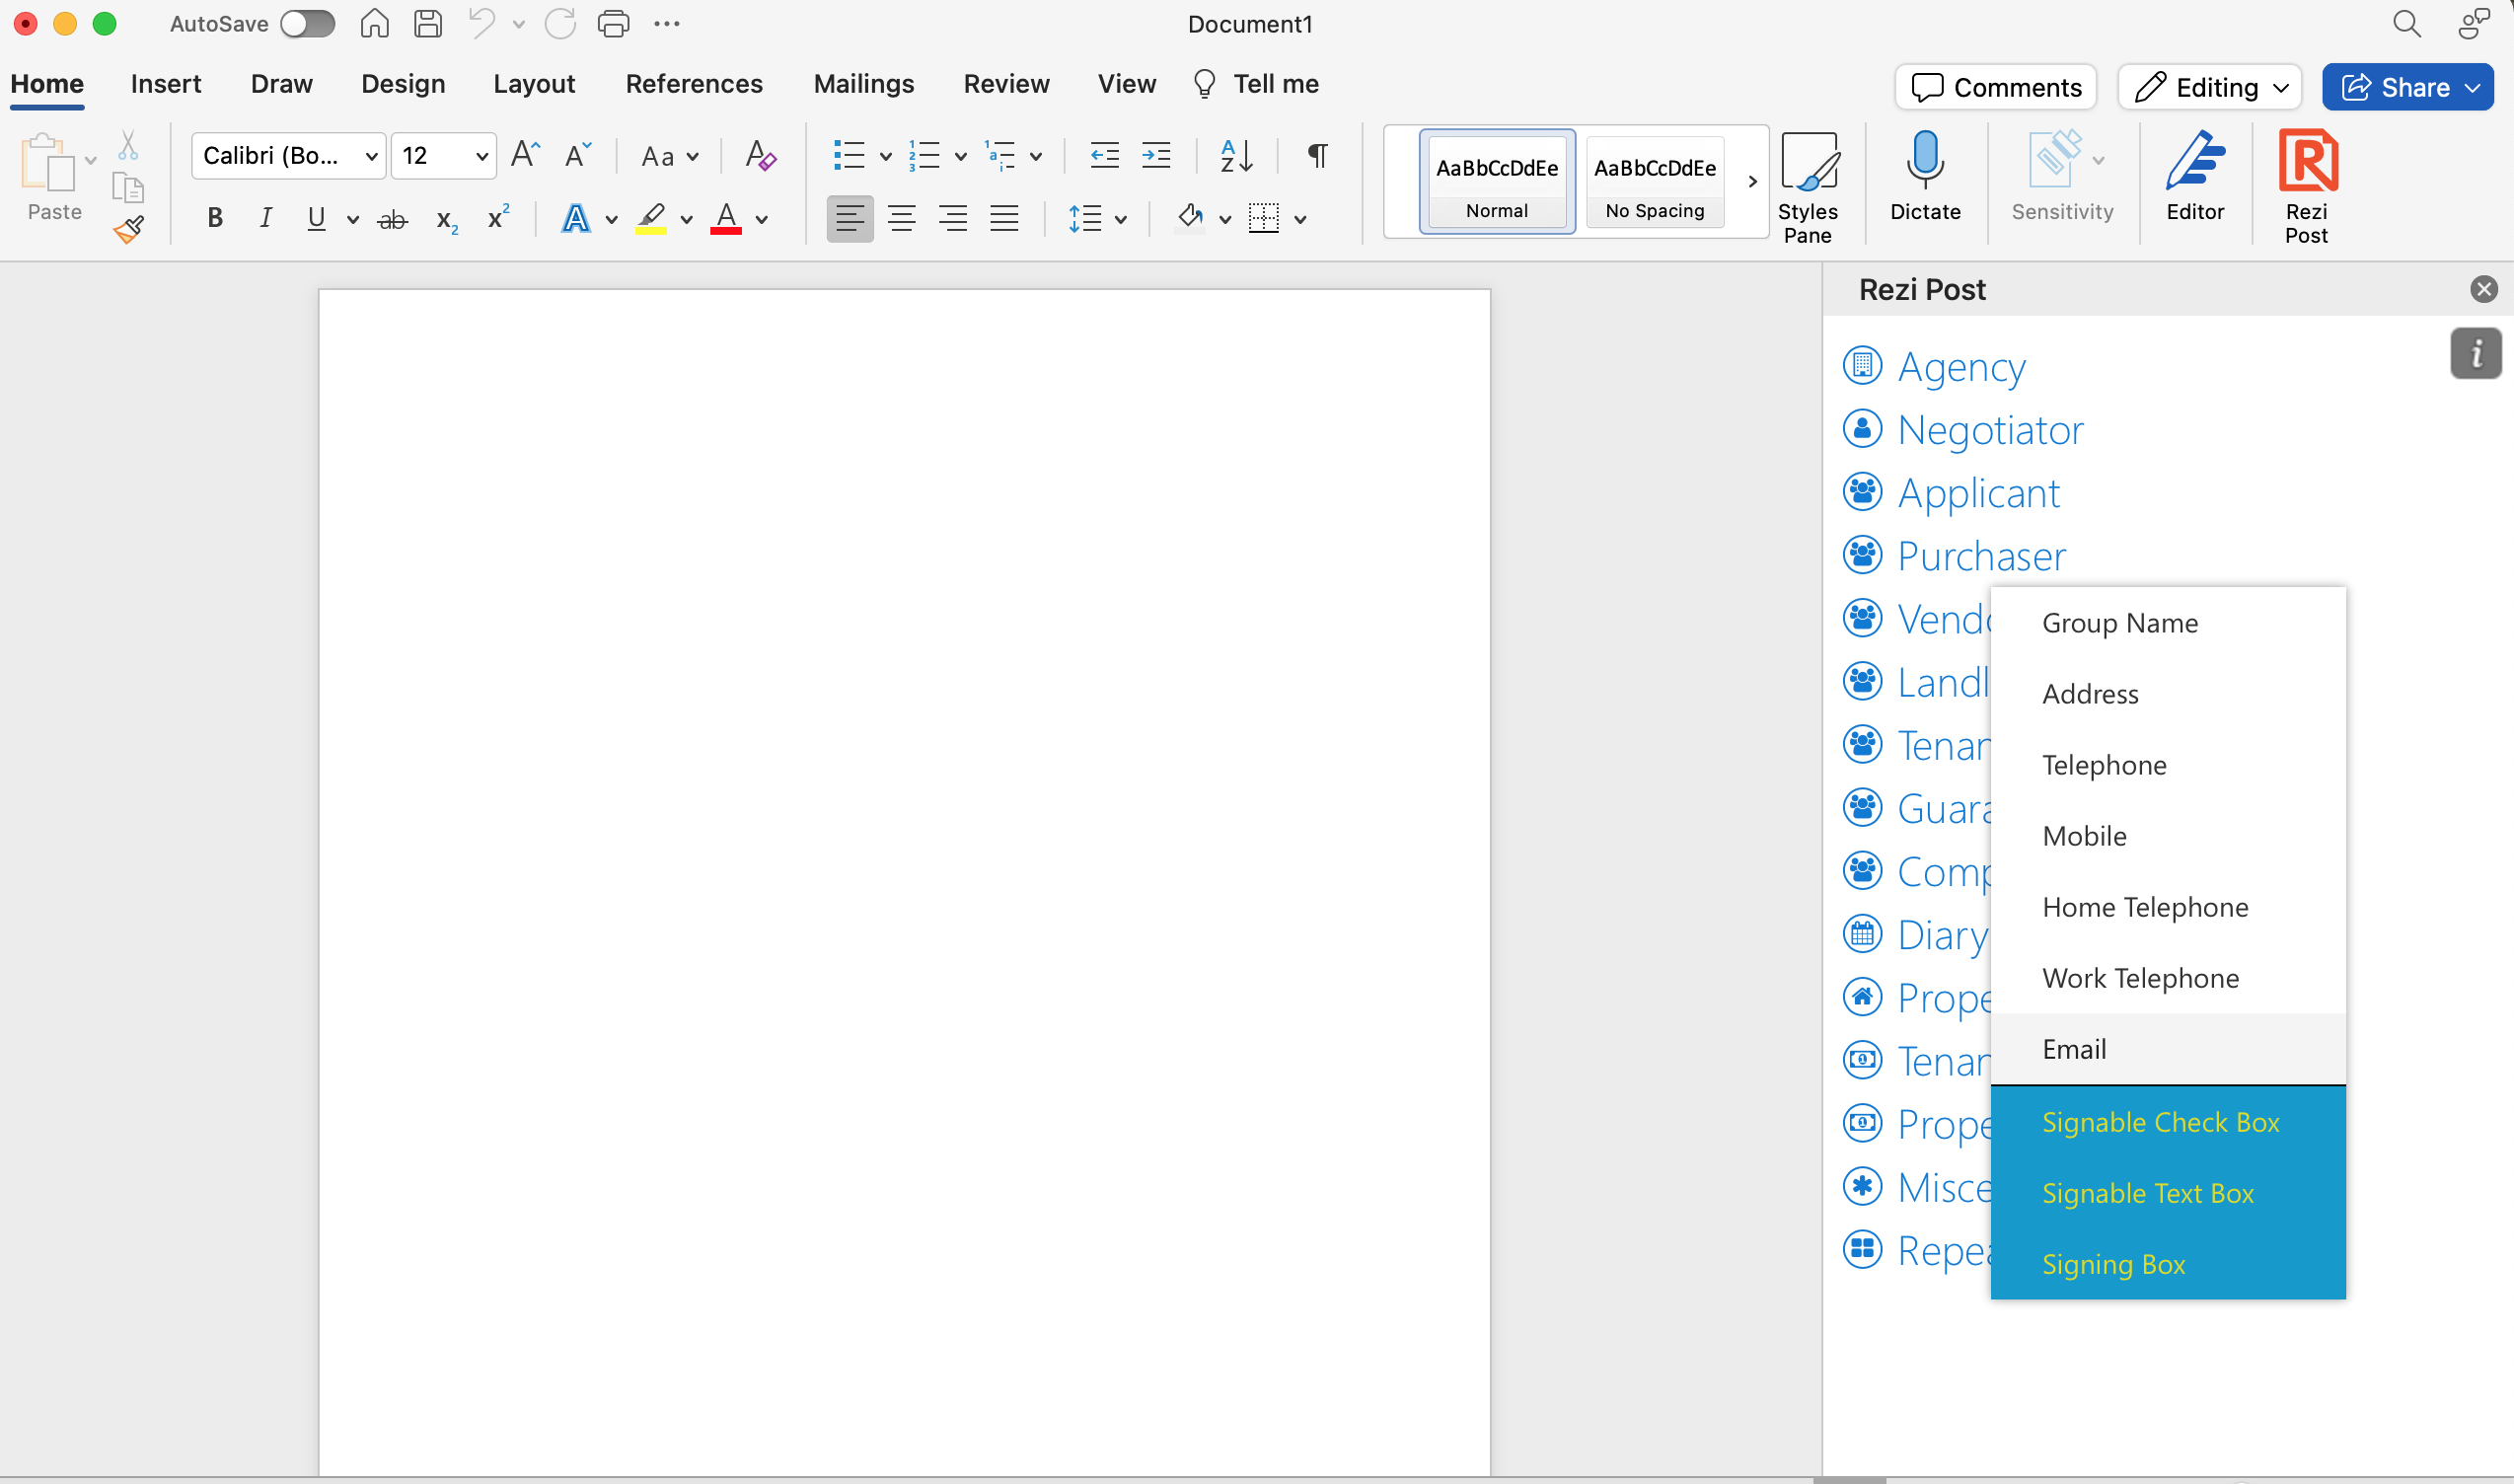
Task: Start Dictate microphone
Action: pos(1925,176)
